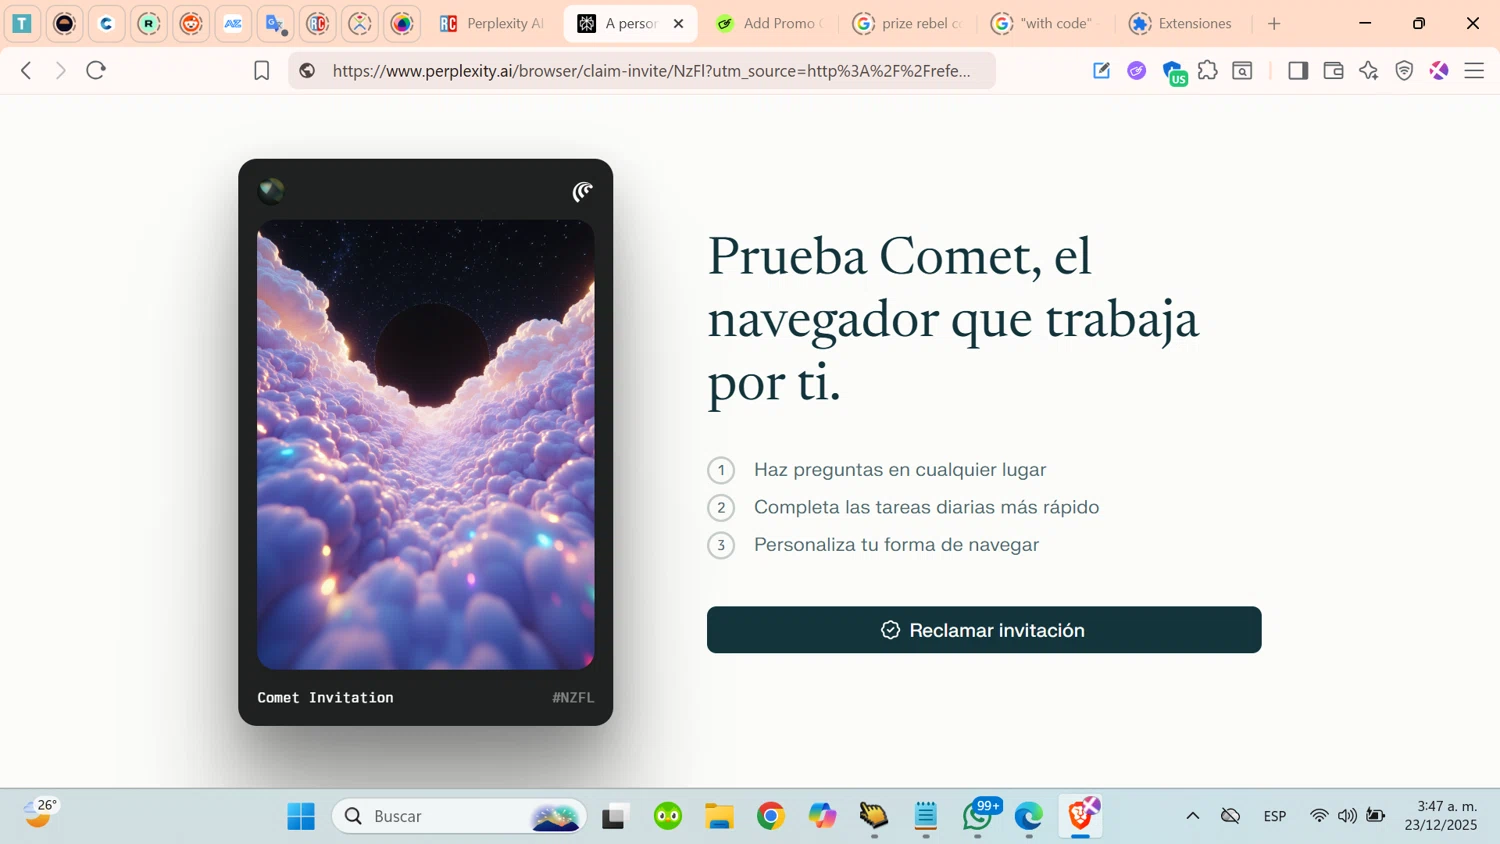Reload the current page
Image resolution: width=1500 pixels, height=844 pixels.
[96, 71]
